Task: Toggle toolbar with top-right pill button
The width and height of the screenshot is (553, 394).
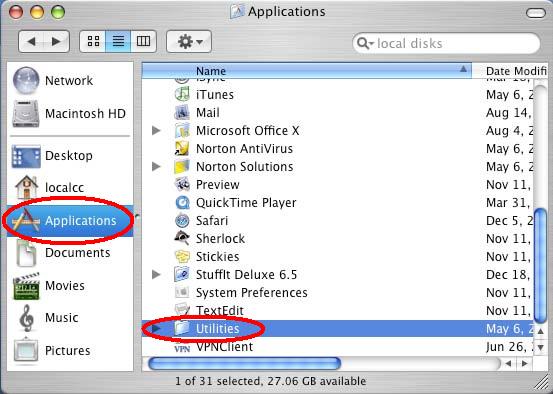Action: [536, 13]
